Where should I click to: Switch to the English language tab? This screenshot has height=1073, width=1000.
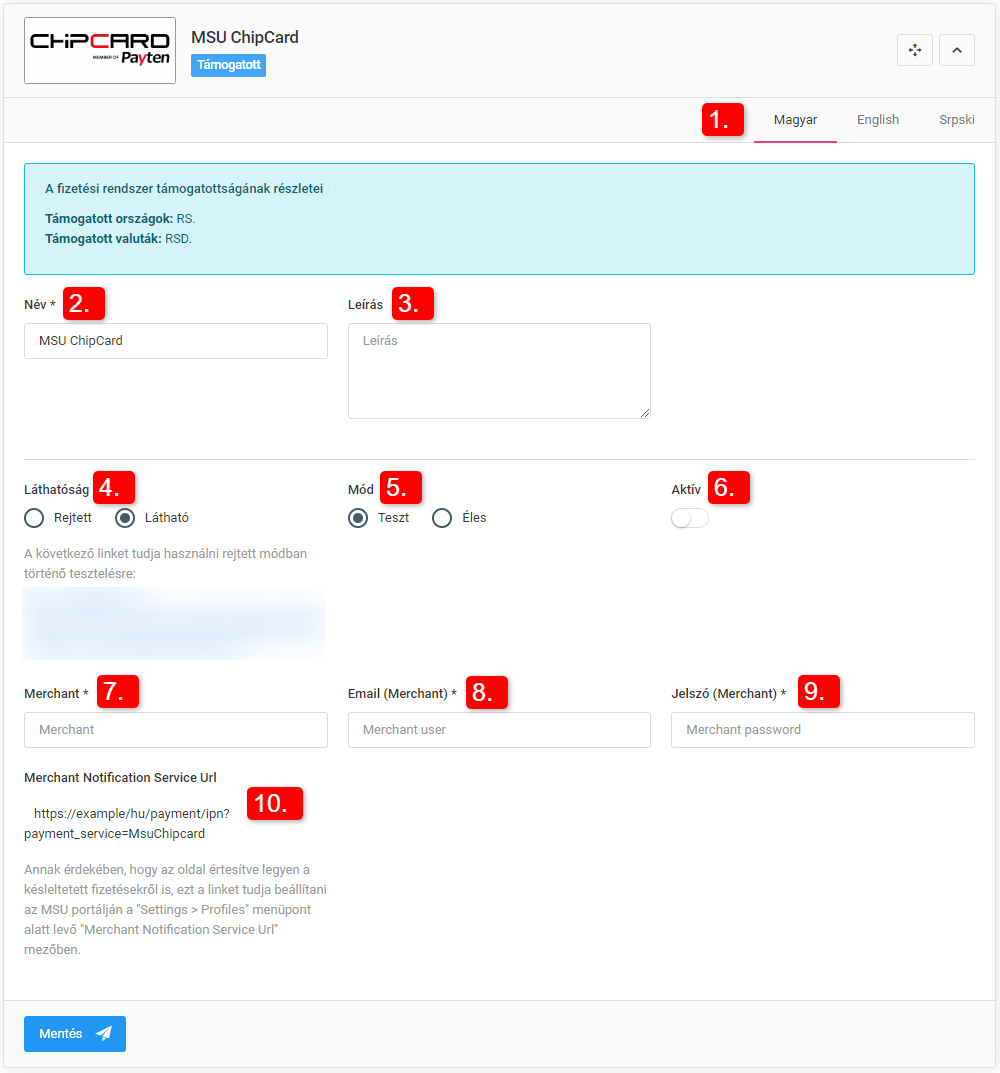877,120
